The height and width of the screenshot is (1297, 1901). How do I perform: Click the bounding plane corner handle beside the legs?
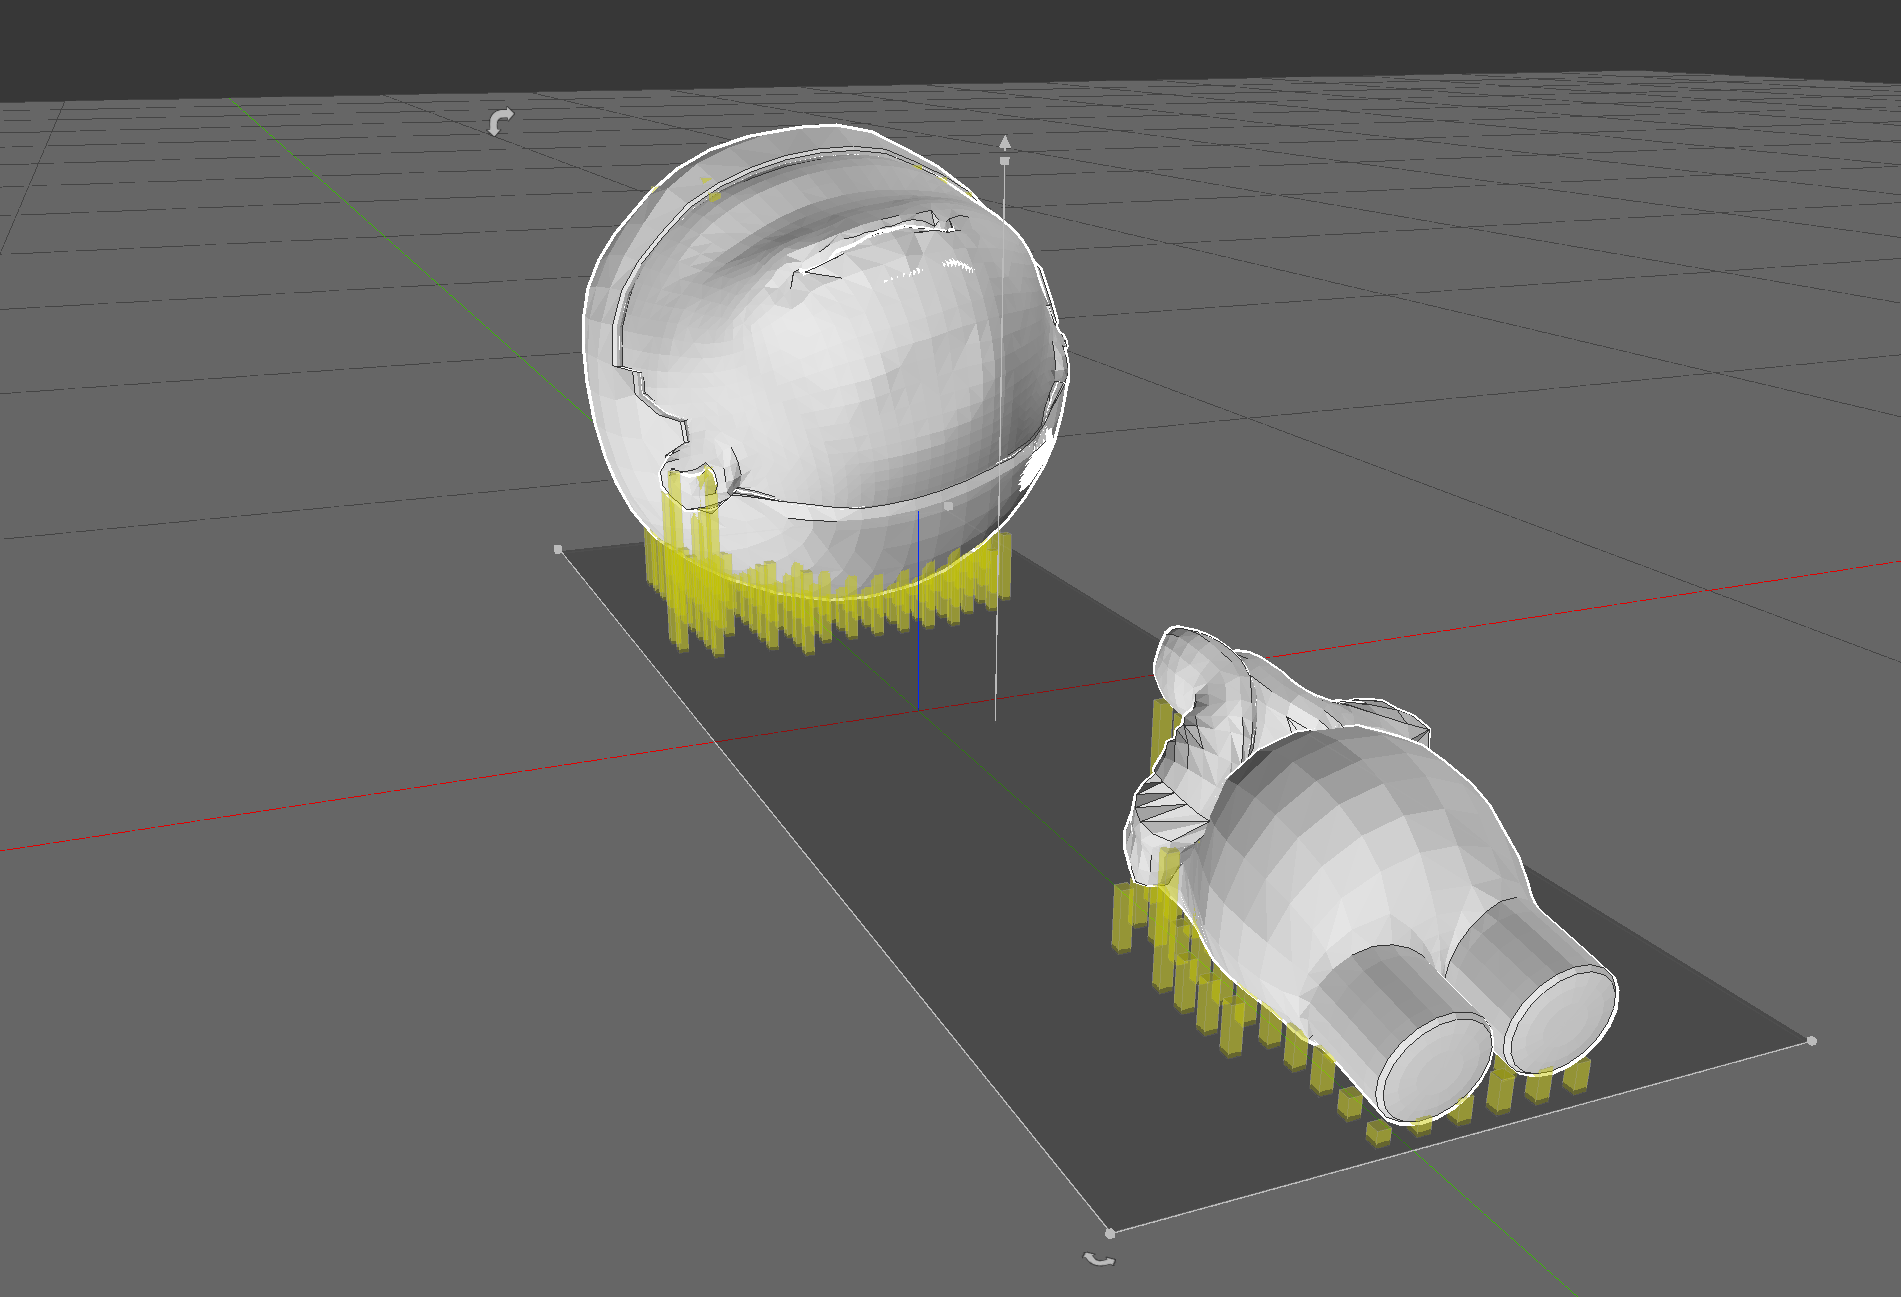point(1812,1041)
